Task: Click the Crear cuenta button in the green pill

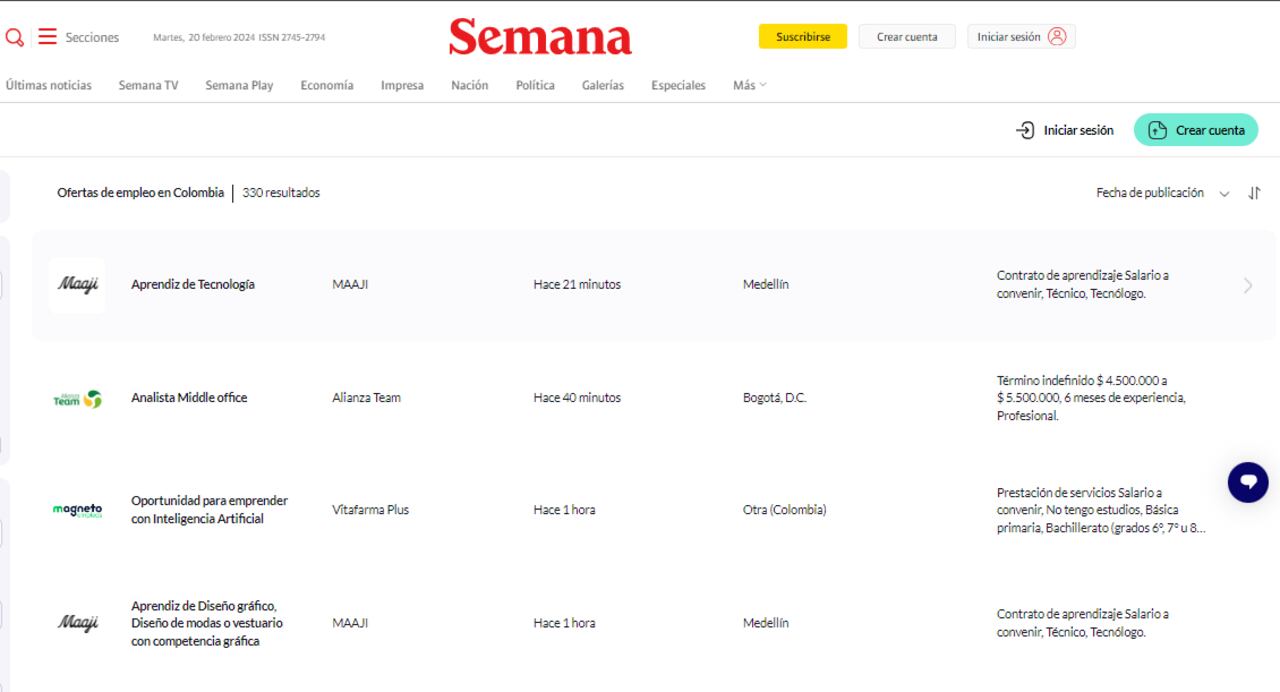Action: tap(1196, 129)
